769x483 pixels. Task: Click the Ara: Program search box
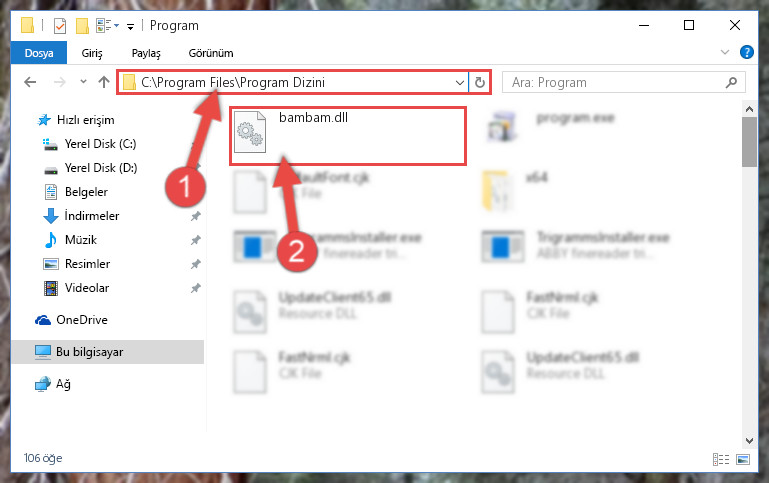pos(623,82)
